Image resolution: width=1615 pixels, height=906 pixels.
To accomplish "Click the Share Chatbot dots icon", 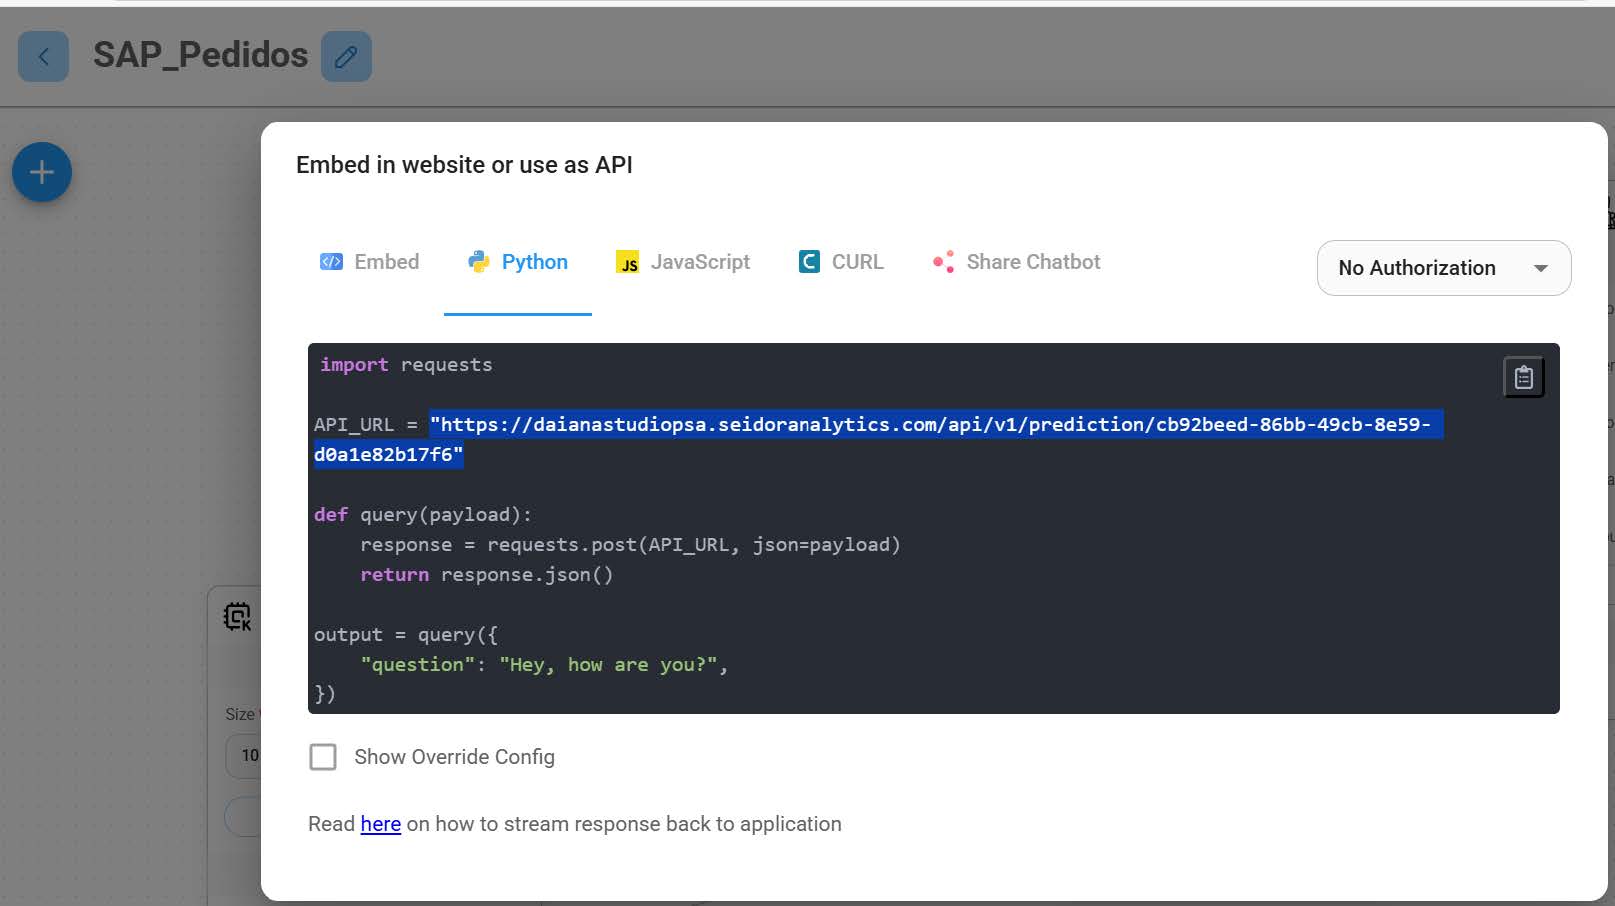I will coord(943,262).
